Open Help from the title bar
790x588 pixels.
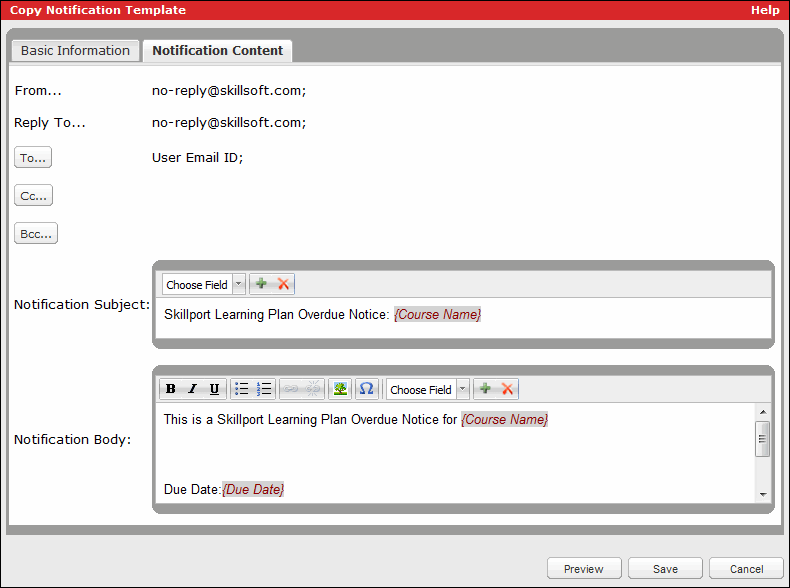[765, 10]
